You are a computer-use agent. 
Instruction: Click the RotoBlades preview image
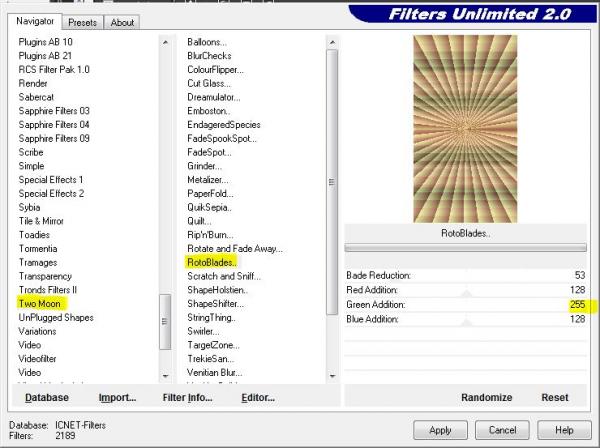pos(466,128)
